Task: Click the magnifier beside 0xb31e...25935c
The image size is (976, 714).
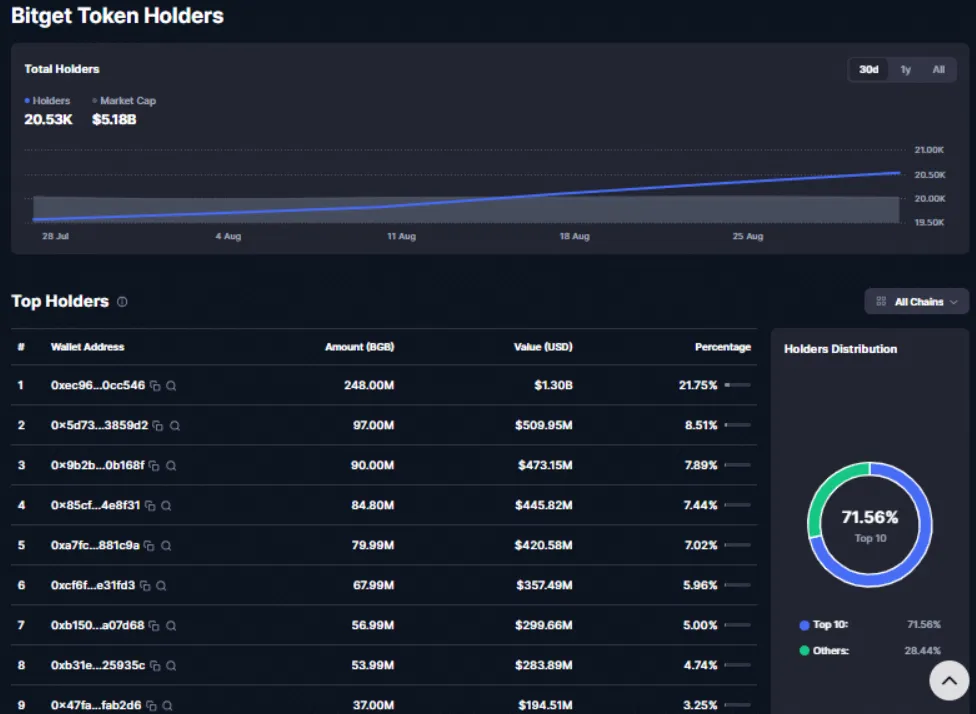Action: (x=171, y=665)
